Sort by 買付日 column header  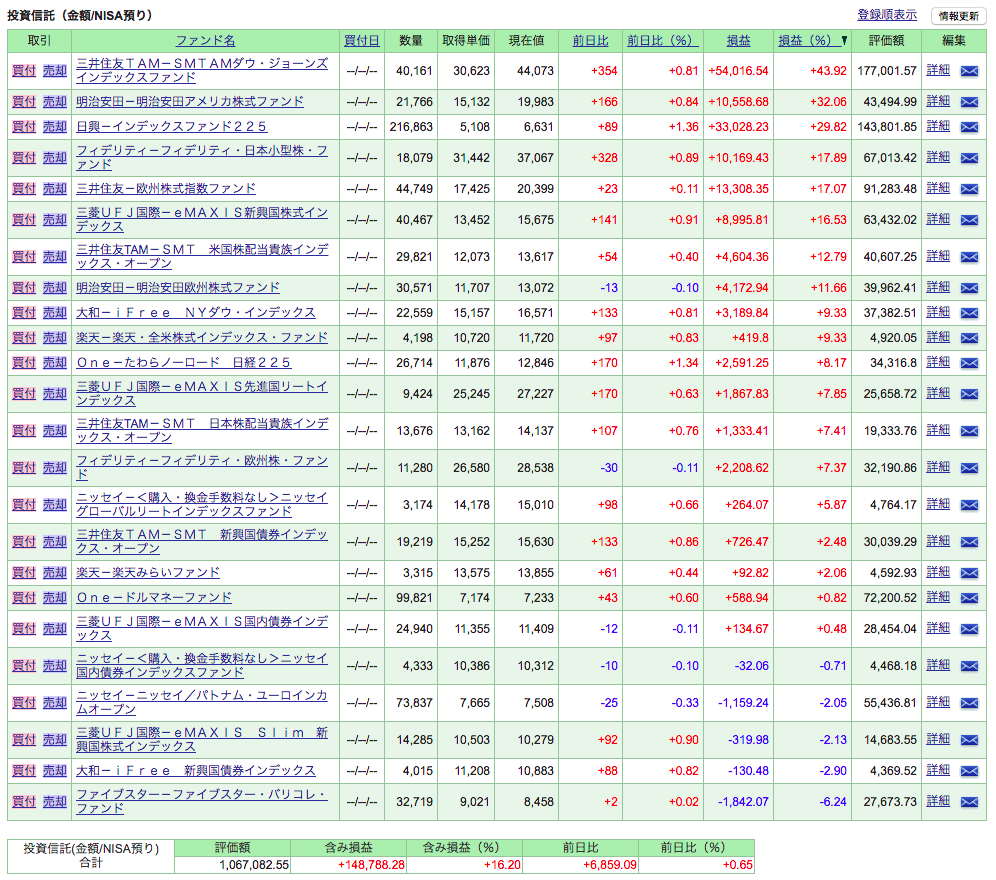pyautogui.click(x=361, y=41)
